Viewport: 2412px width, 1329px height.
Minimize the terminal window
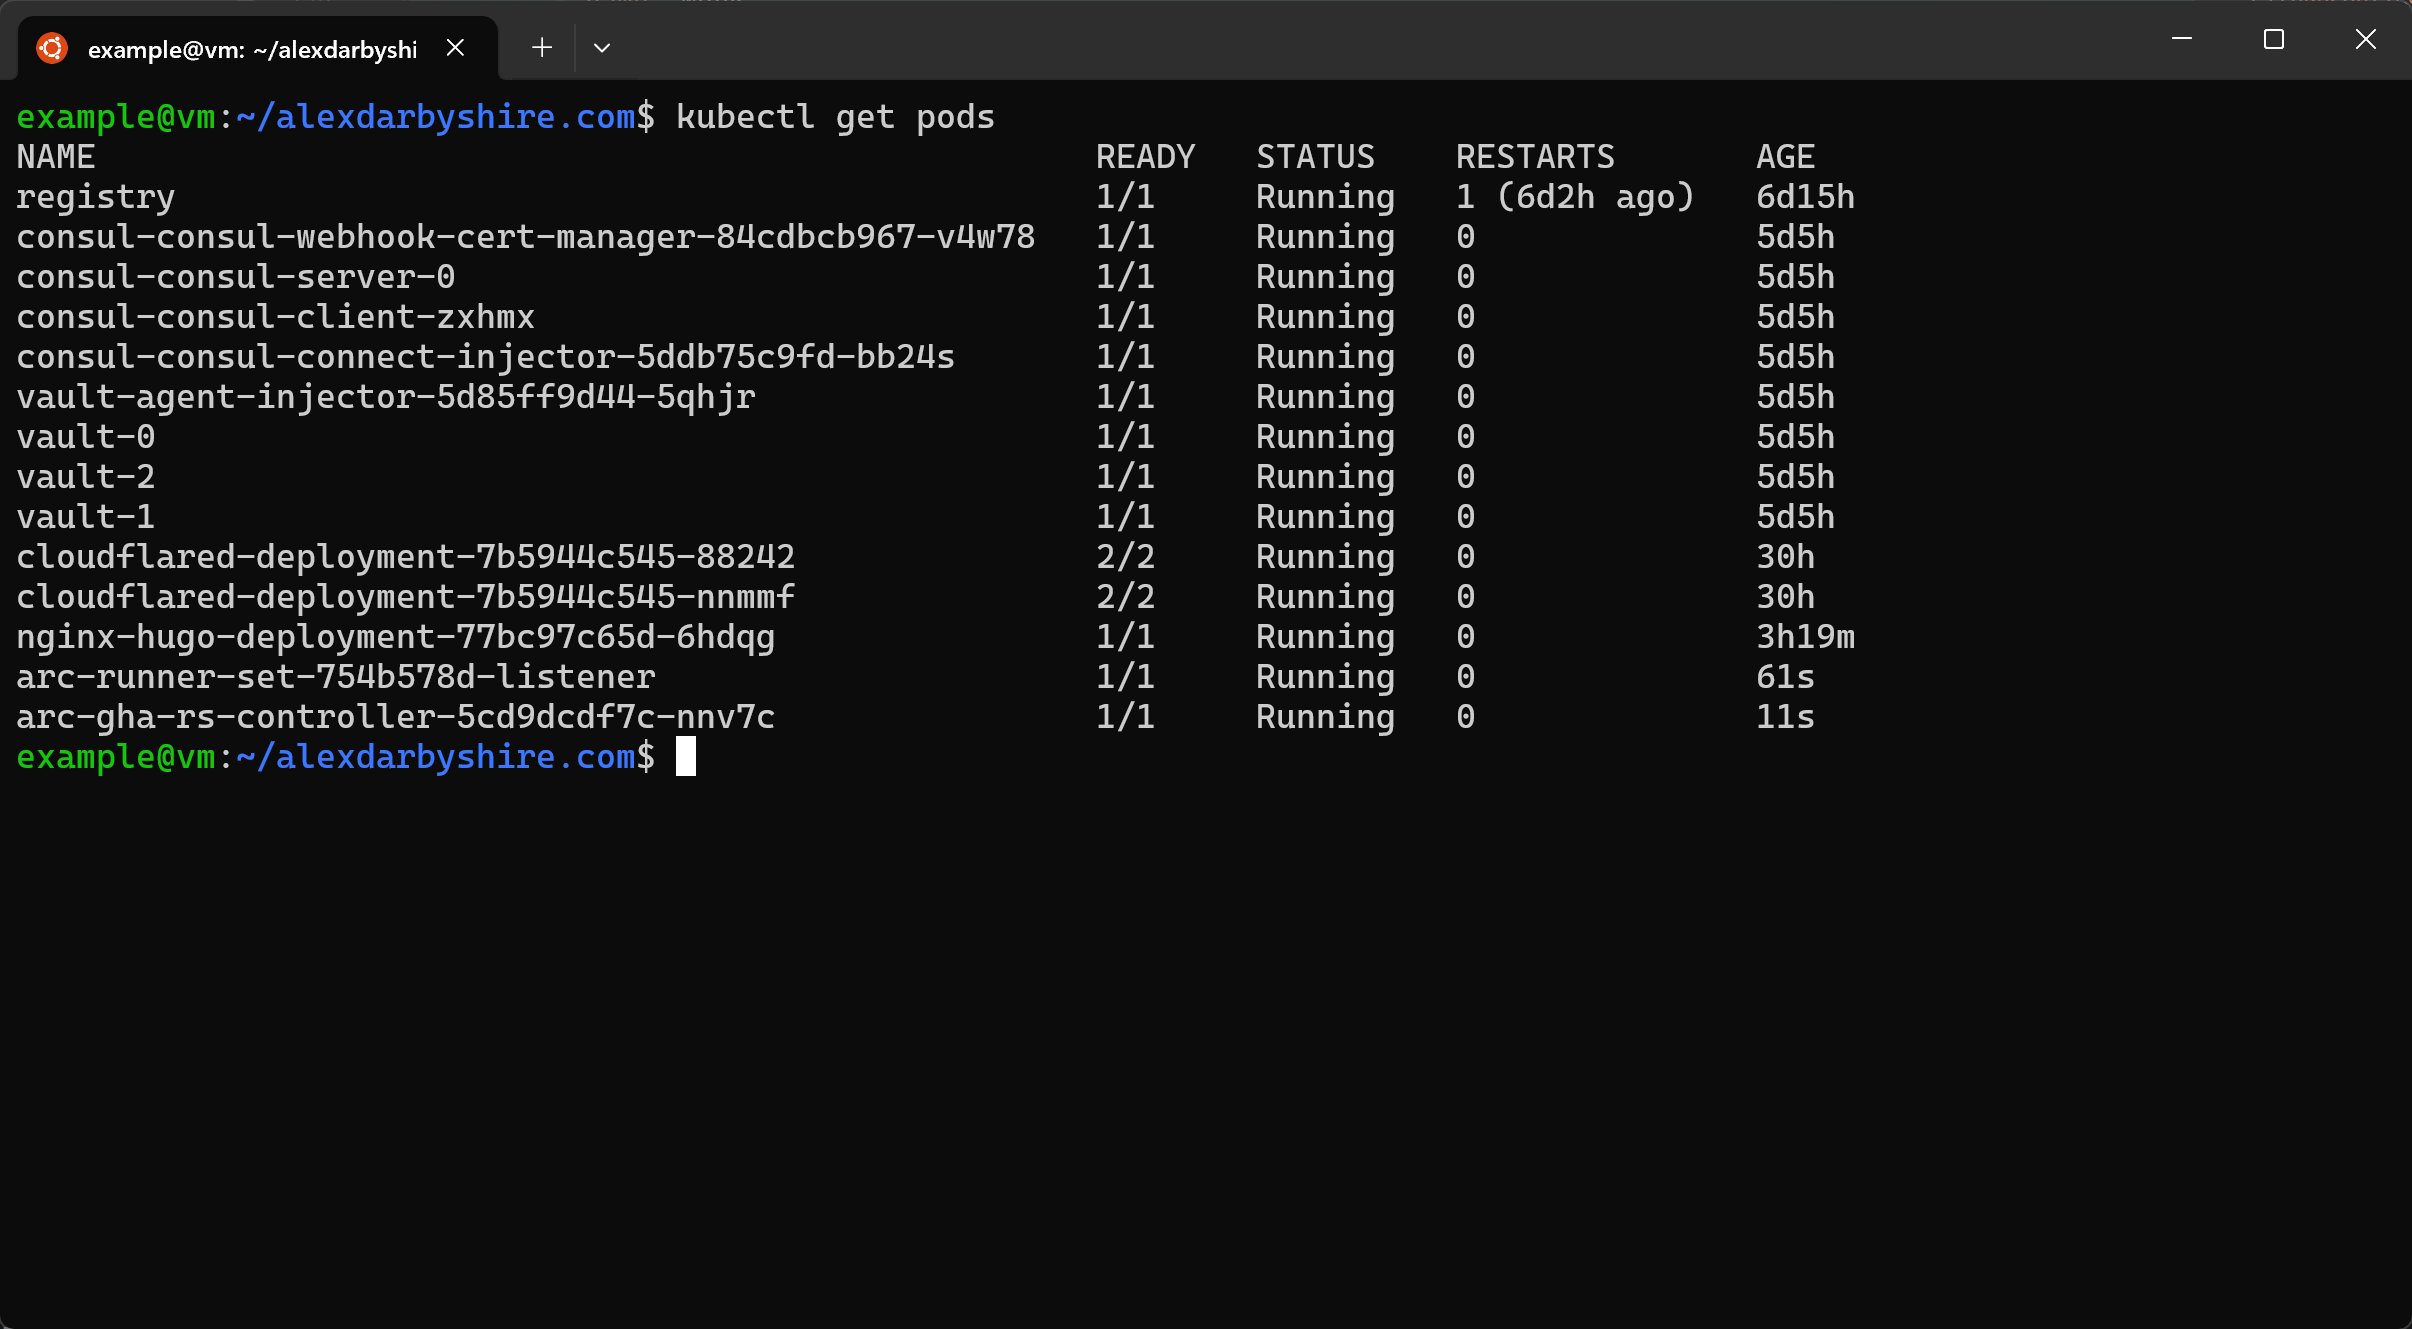pyautogui.click(x=2182, y=39)
